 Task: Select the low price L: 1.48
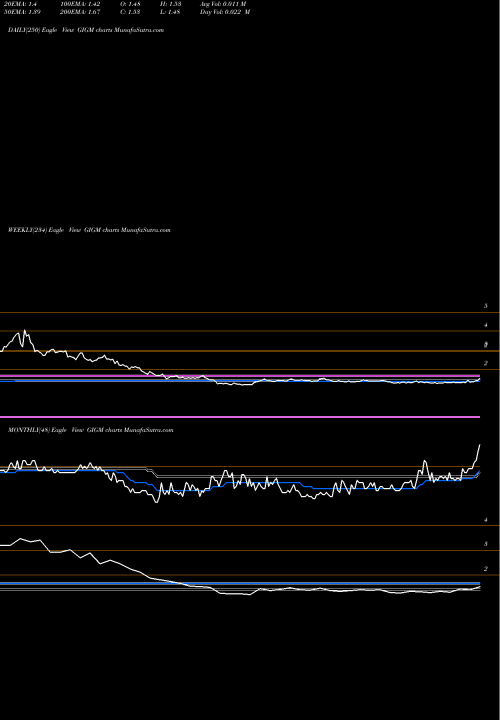[170, 12]
